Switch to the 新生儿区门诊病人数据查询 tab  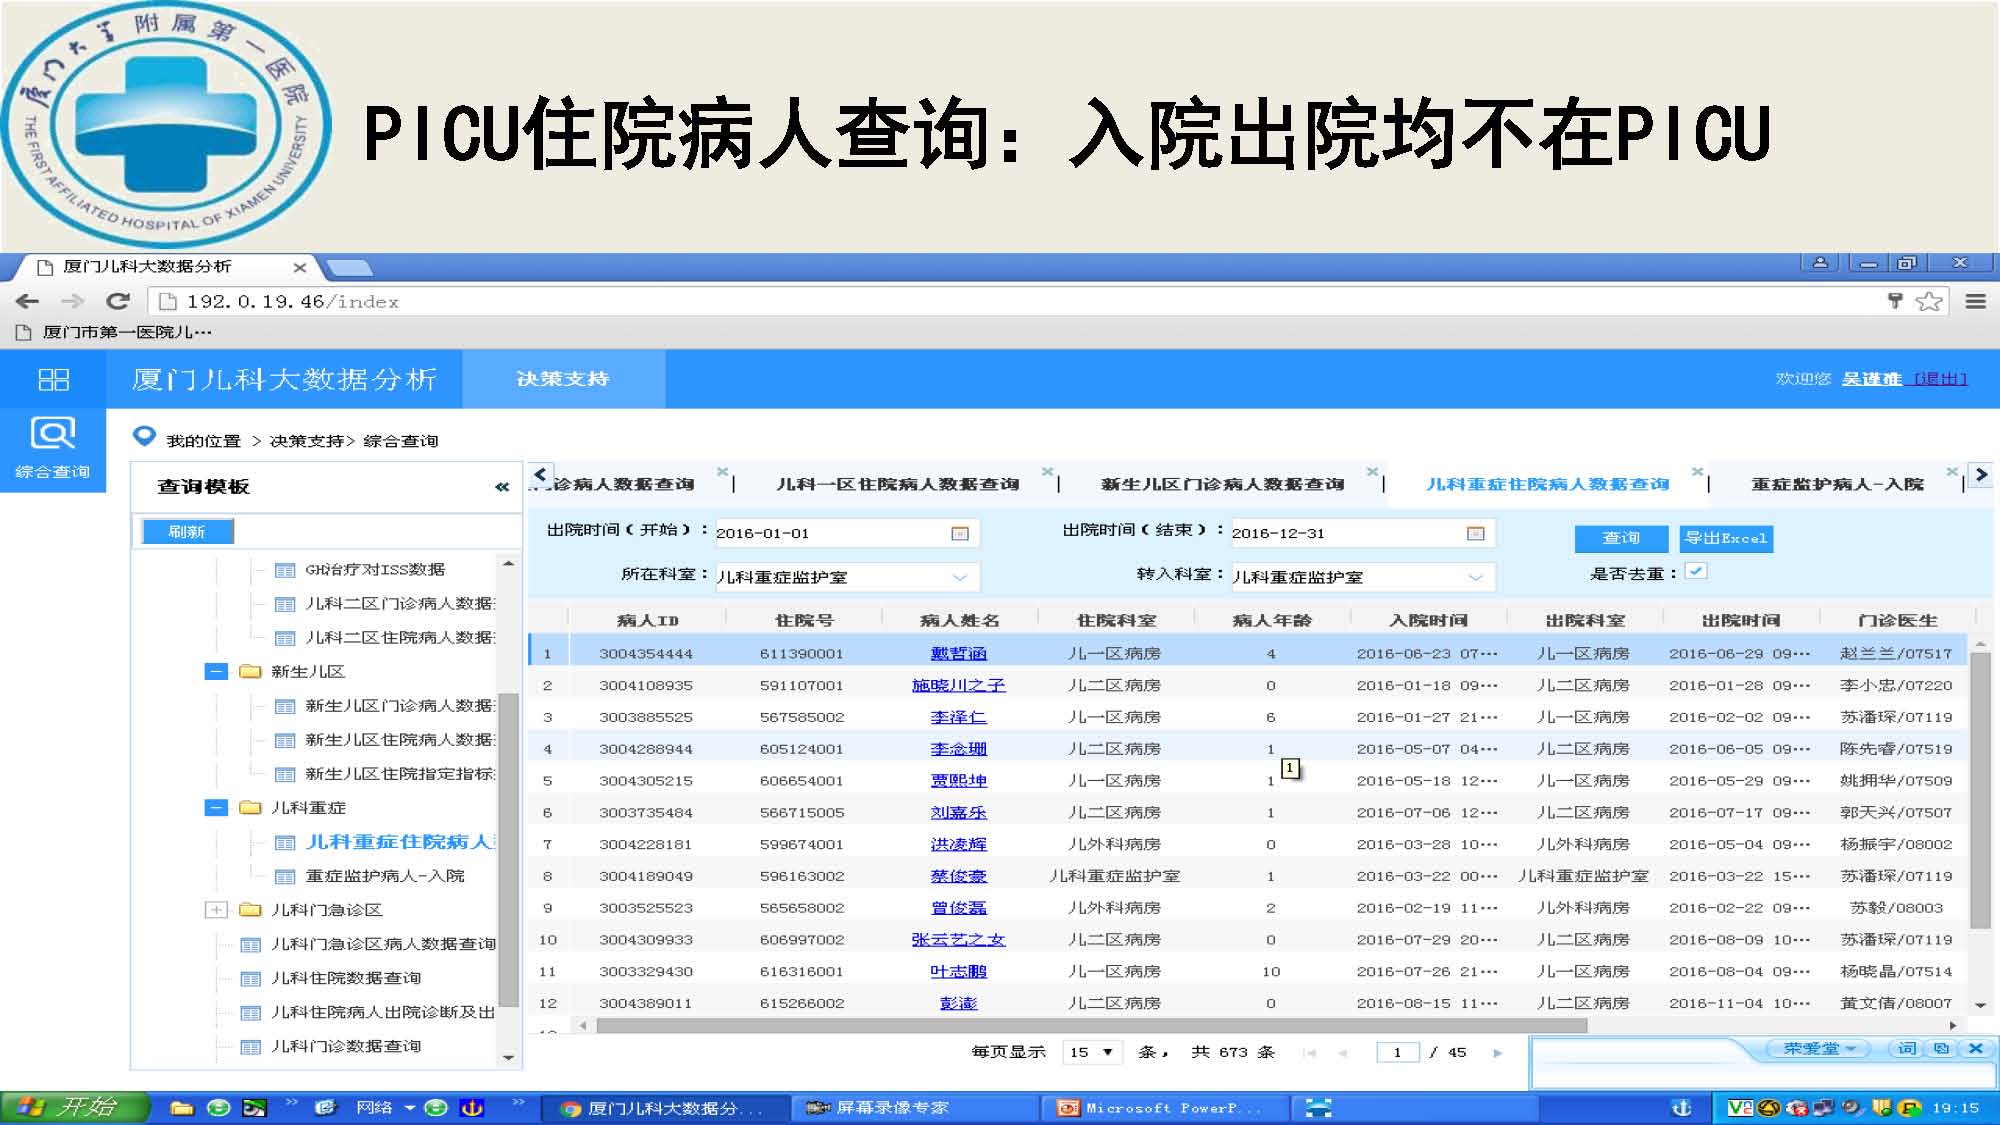(x=1222, y=485)
